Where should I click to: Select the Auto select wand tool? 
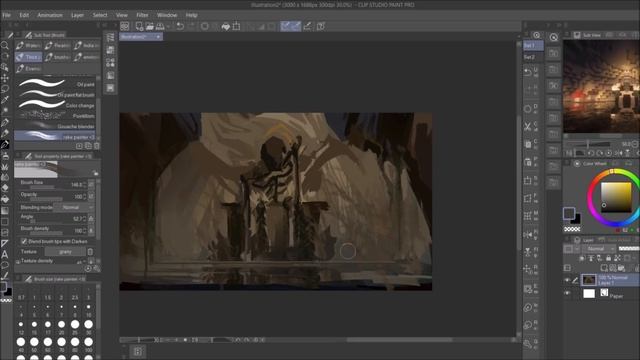pyautogui.click(x=5, y=111)
